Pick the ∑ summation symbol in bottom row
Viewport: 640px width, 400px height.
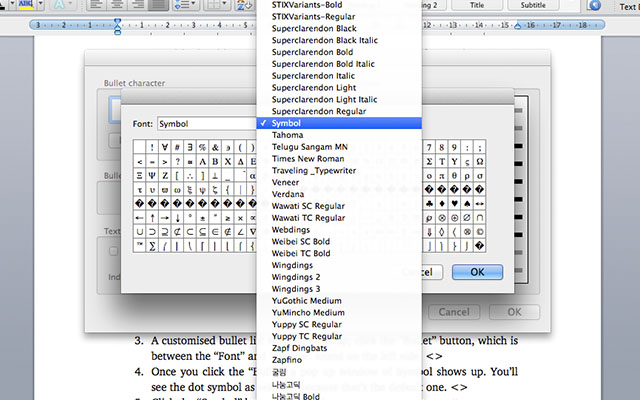[x=152, y=246]
